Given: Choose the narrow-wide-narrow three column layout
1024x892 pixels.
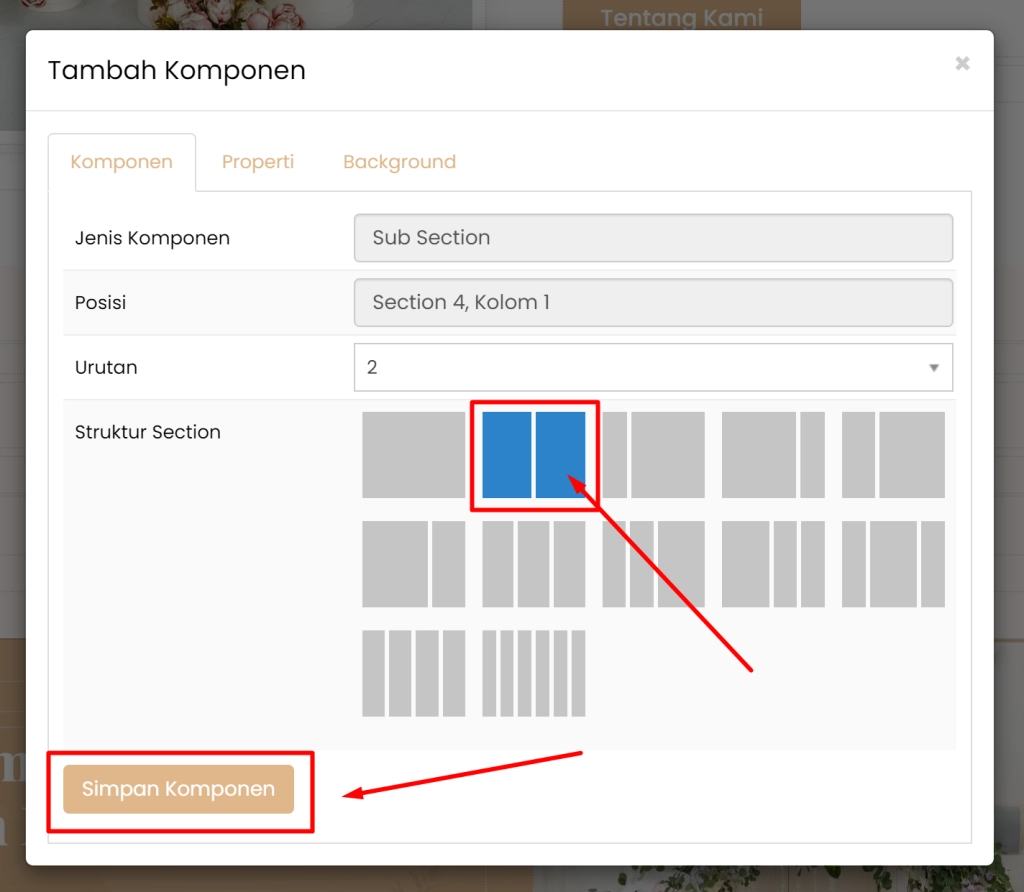Looking at the screenshot, I should click(893, 564).
